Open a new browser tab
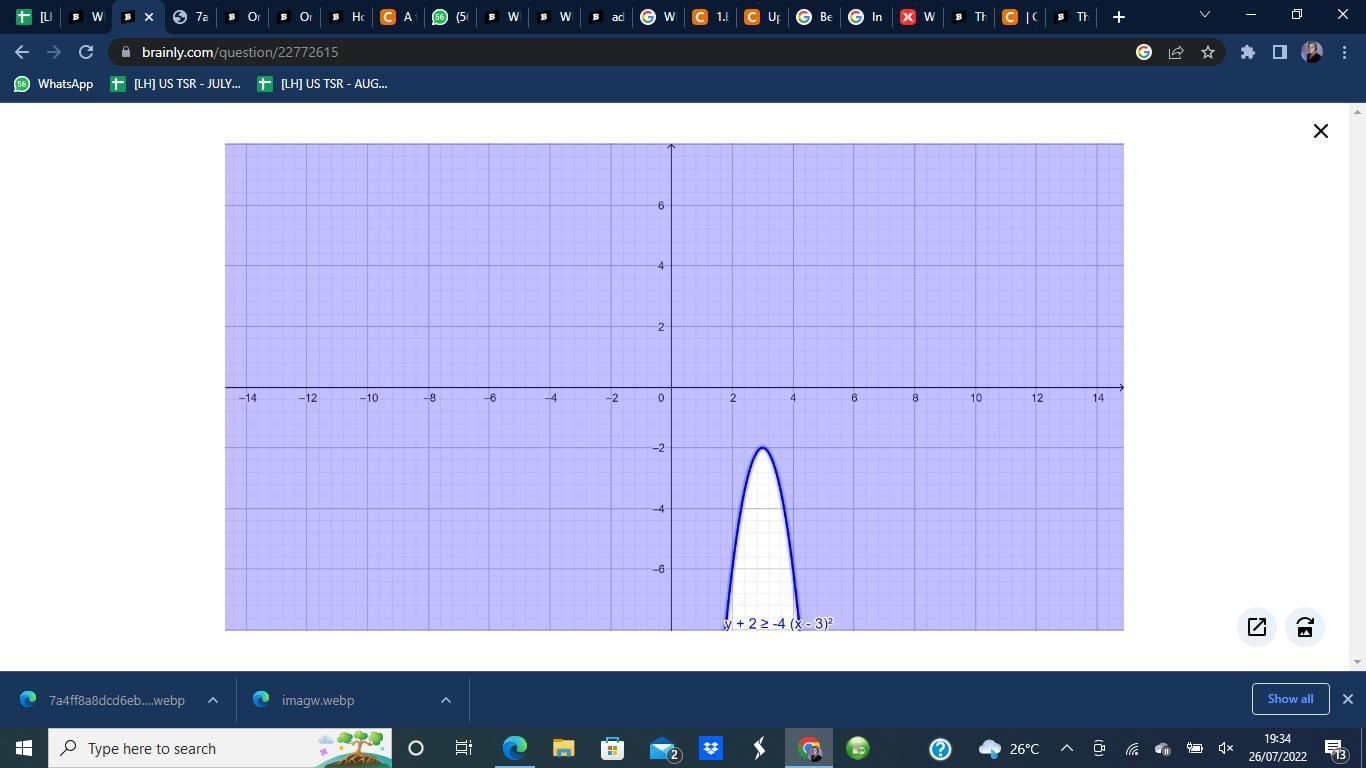This screenshot has width=1366, height=768. (1119, 16)
